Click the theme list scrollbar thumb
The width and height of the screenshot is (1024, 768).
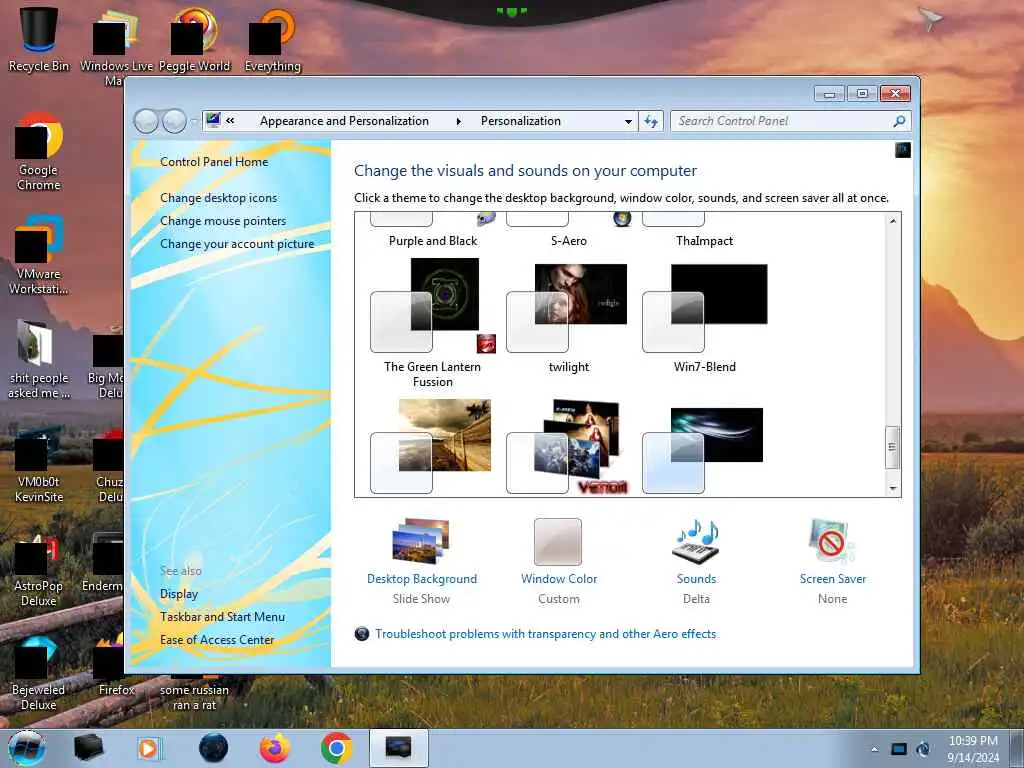892,447
